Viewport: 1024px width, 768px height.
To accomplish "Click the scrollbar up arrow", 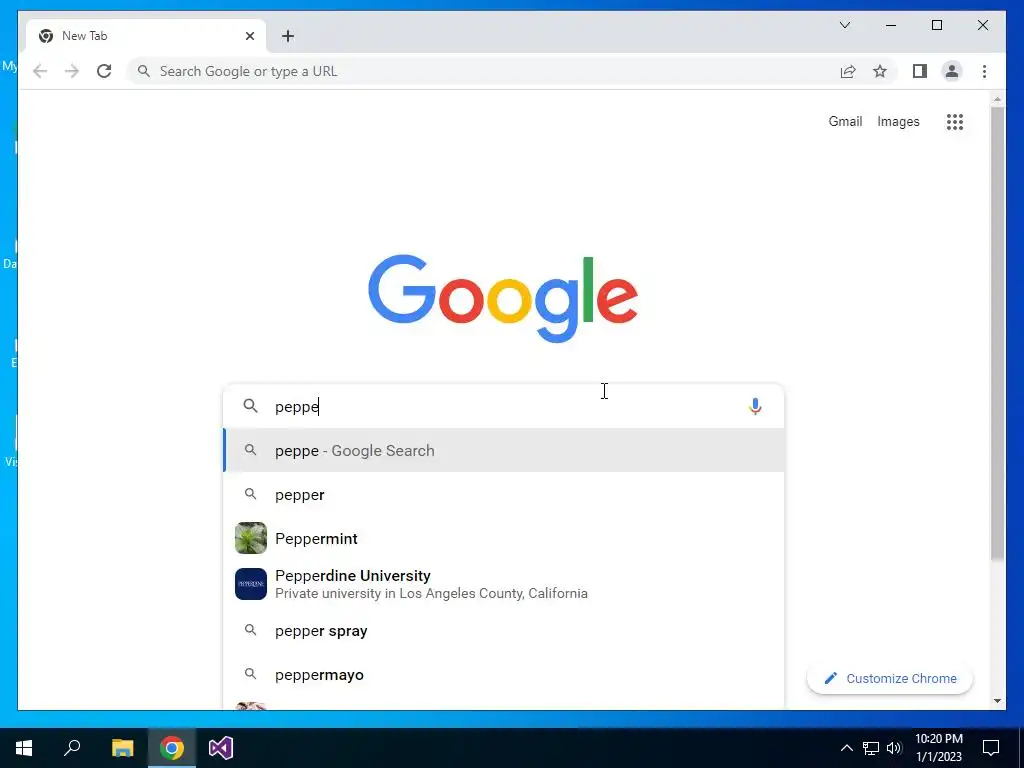I will tap(997, 99).
